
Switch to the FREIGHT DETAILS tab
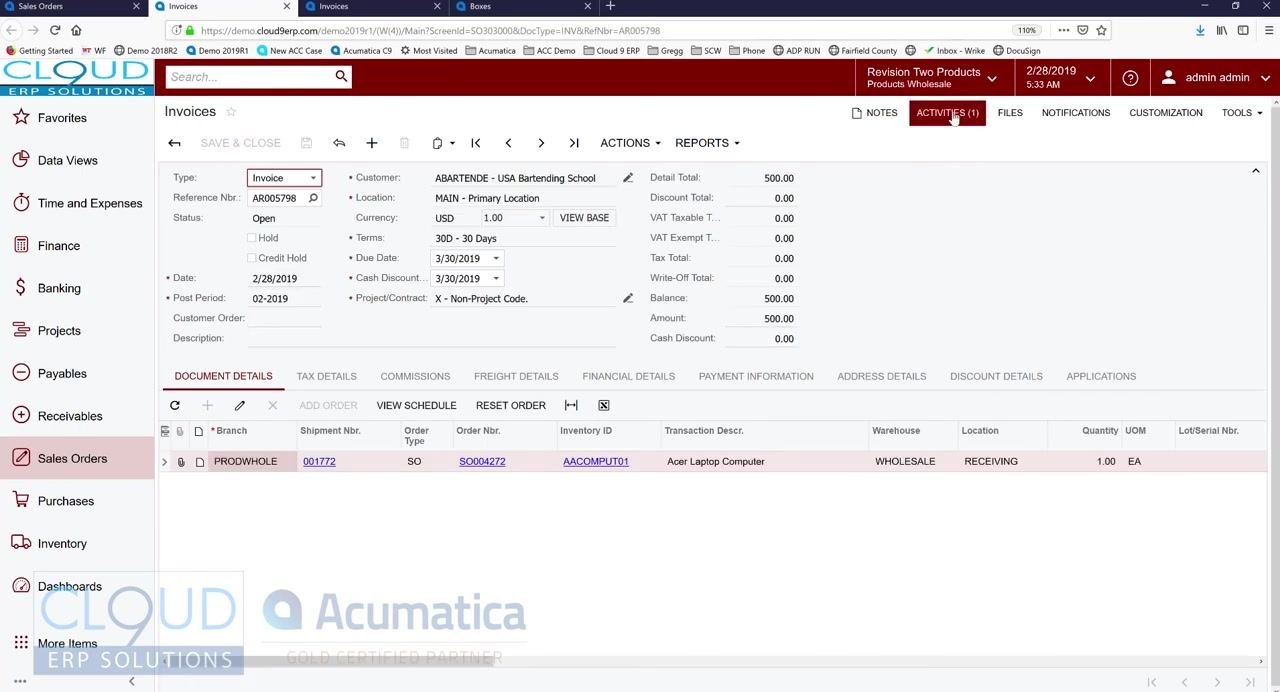[x=516, y=376]
